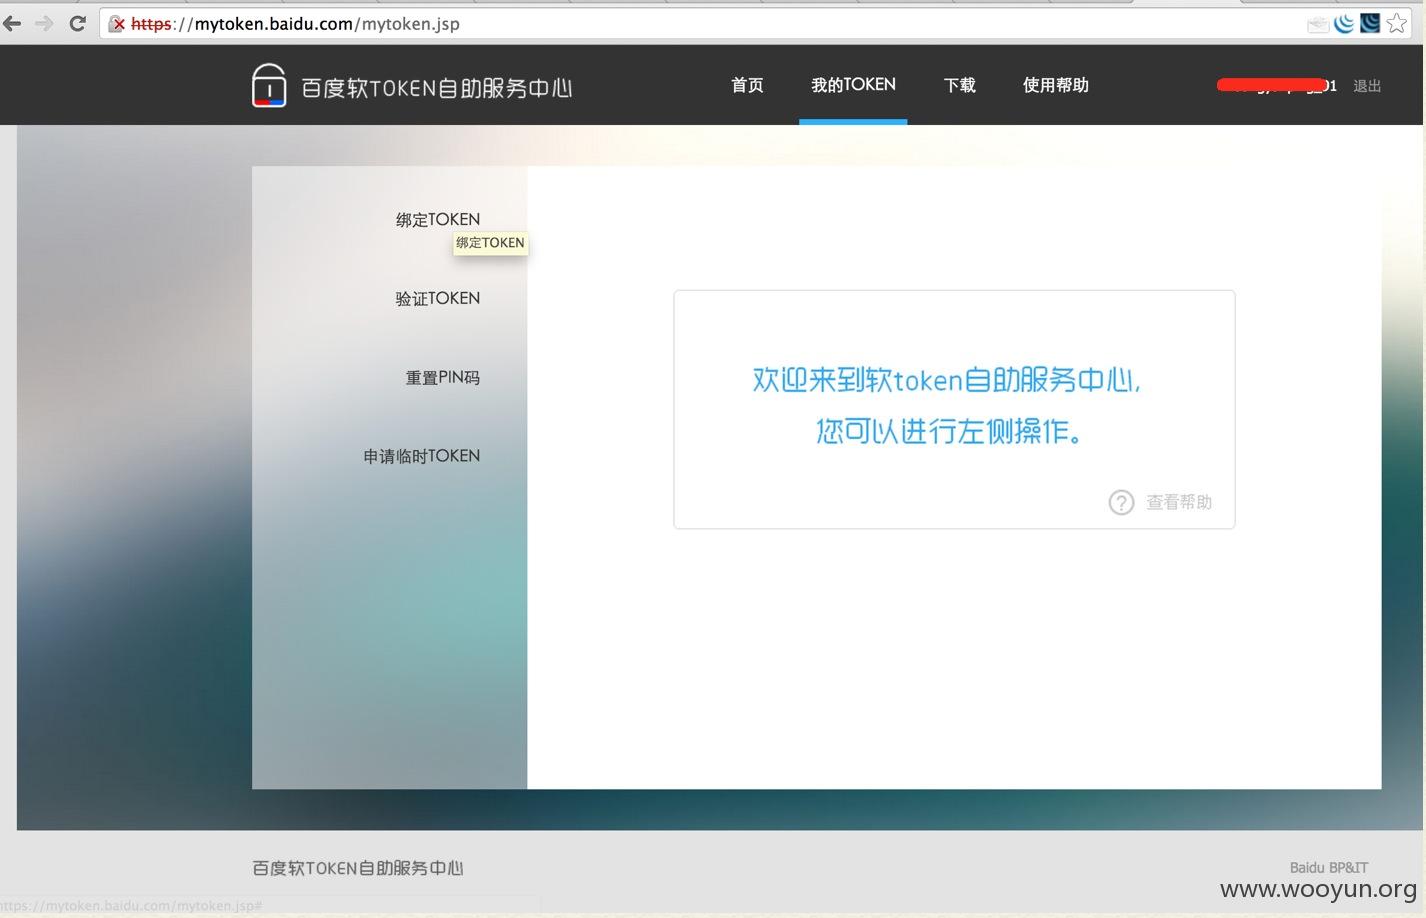Click the question mark help icon
Viewport: 1426px width, 918px height.
[1121, 502]
